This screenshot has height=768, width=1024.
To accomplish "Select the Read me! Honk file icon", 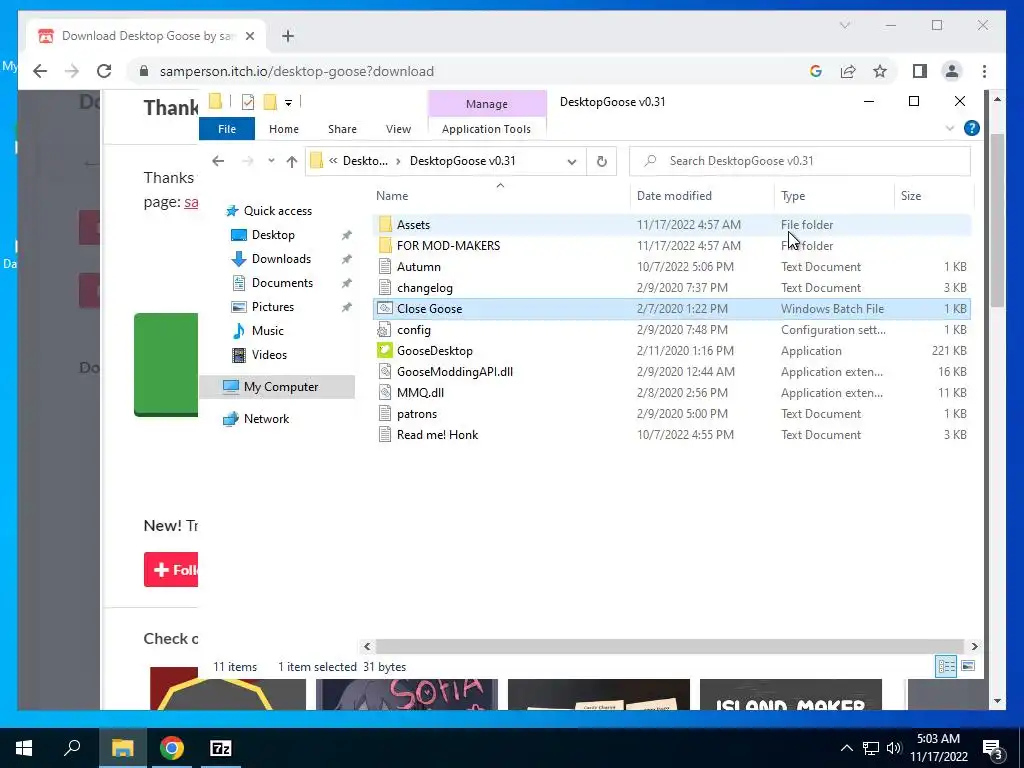I will [385, 434].
